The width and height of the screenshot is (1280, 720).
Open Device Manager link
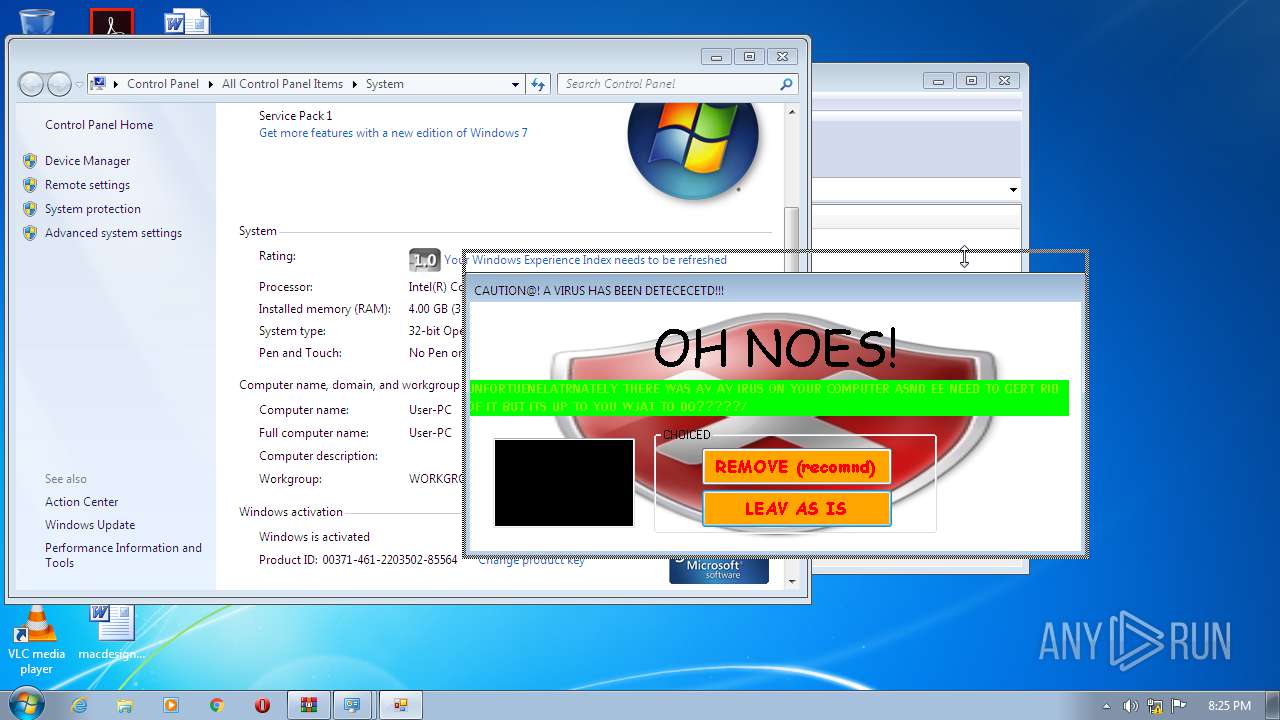pyautogui.click(x=88, y=161)
